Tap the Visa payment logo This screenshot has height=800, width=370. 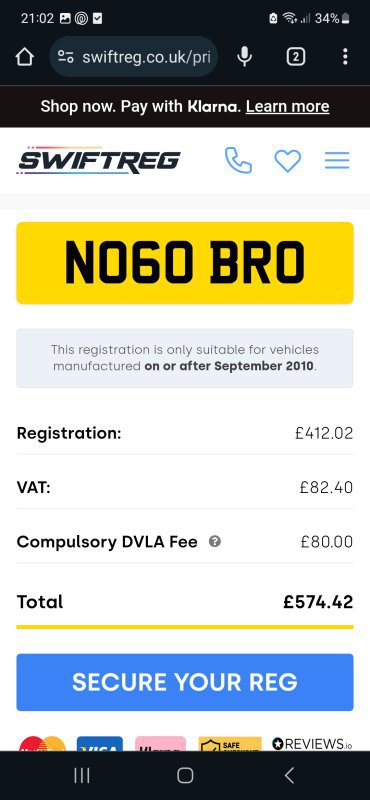click(100, 743)
